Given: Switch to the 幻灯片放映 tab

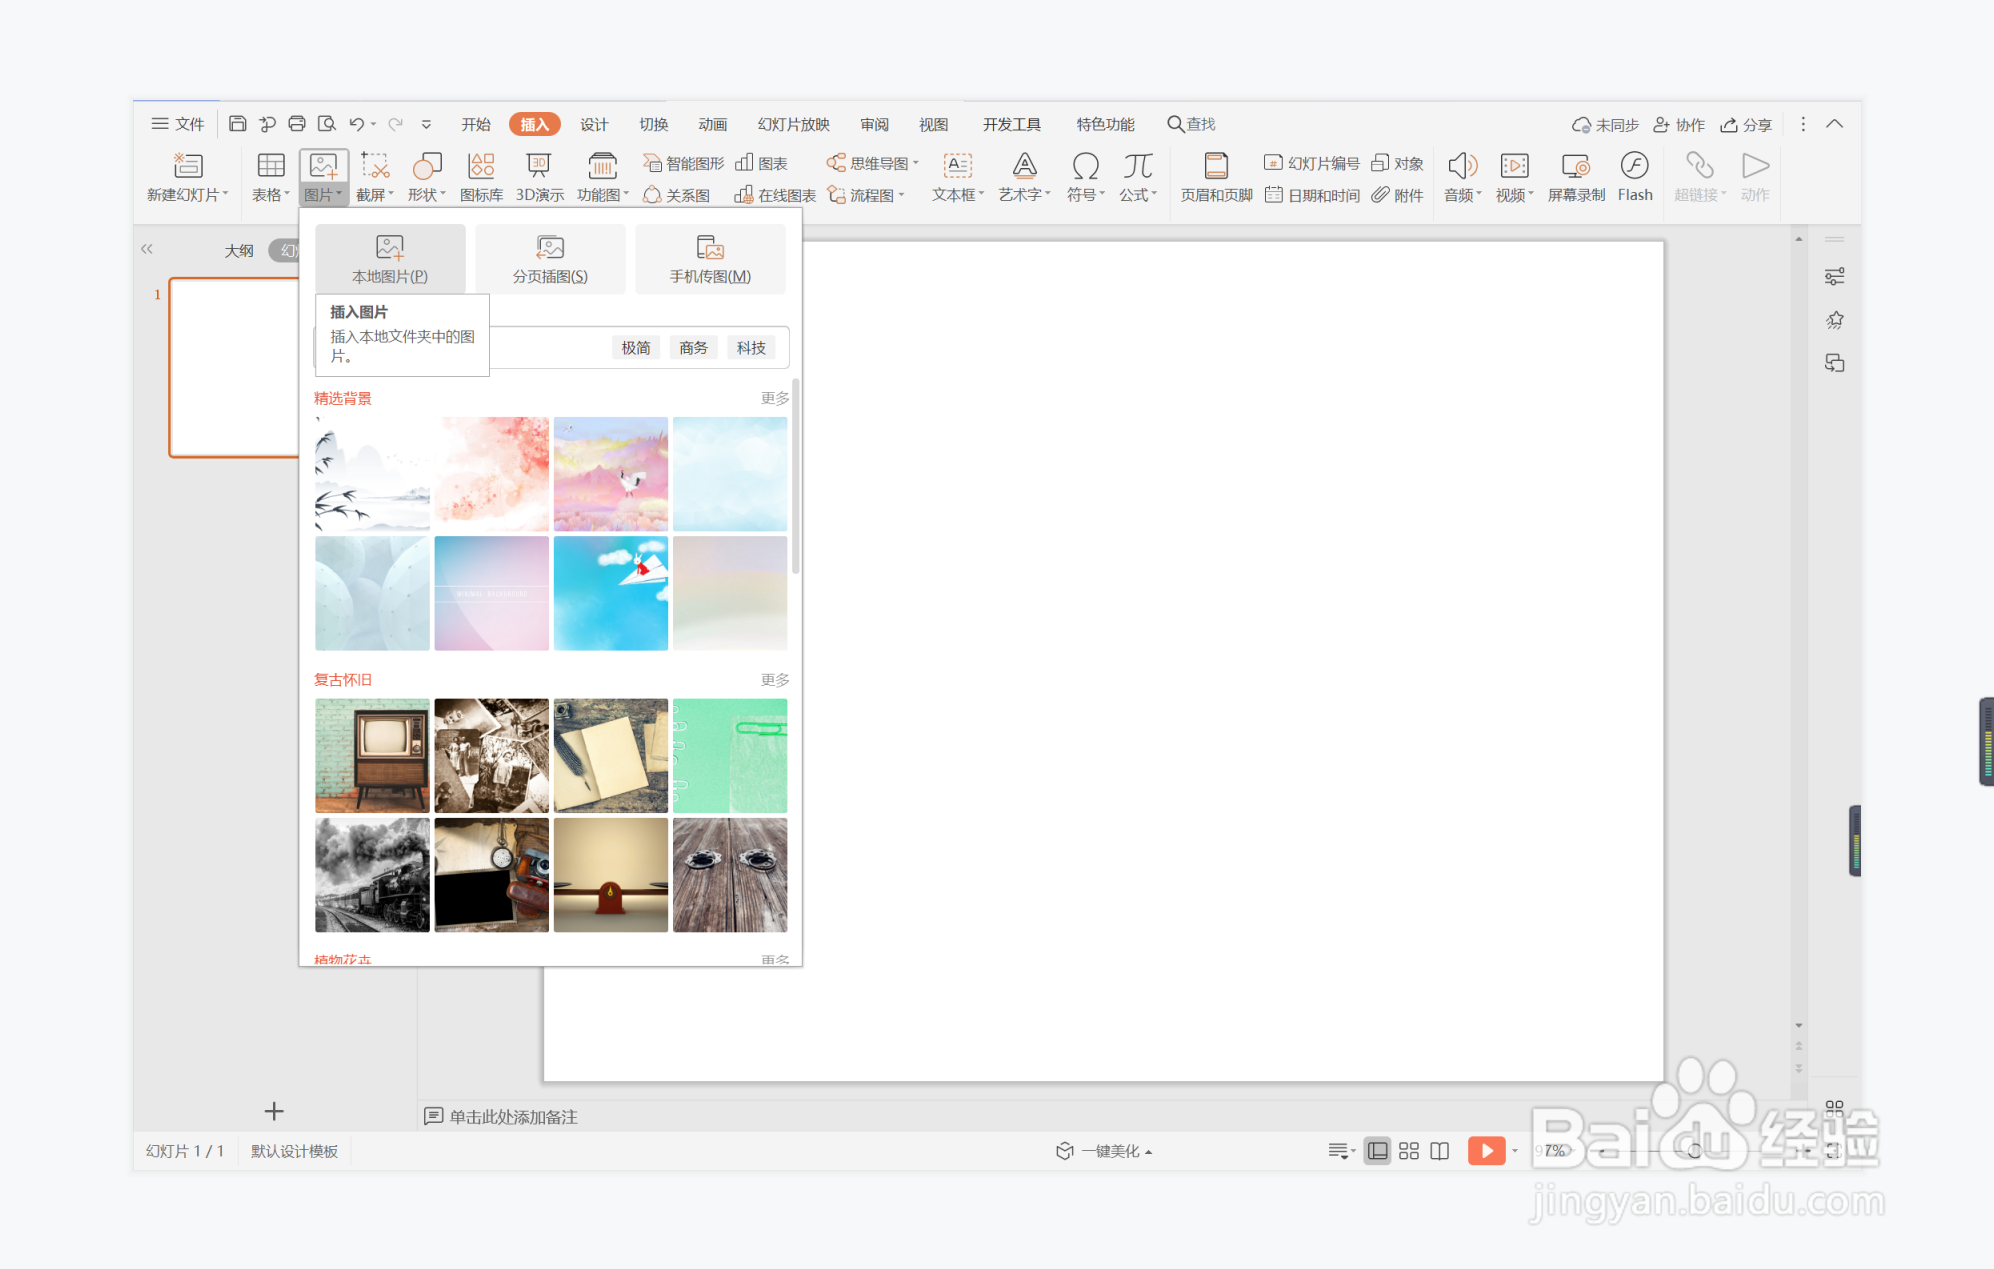Looking at the screenshot, I should [793, 124].
